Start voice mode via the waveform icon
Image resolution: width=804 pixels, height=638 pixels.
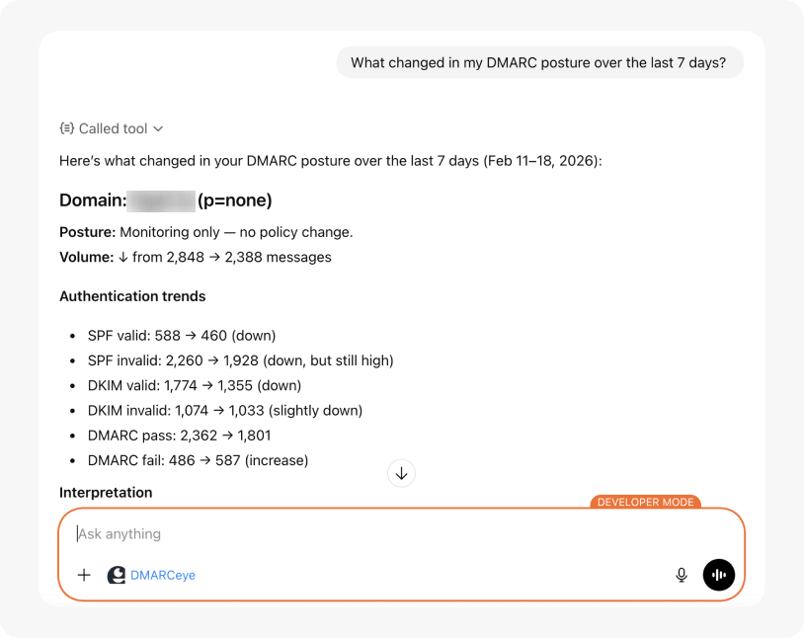click(x=719, y=575)
